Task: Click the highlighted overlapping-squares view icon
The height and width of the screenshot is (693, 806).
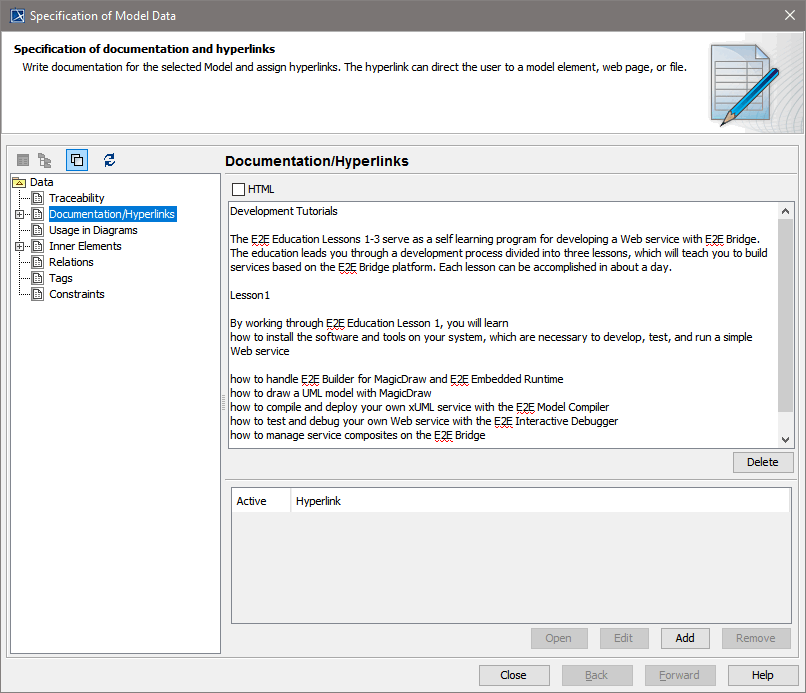Action: coord(76,160)
